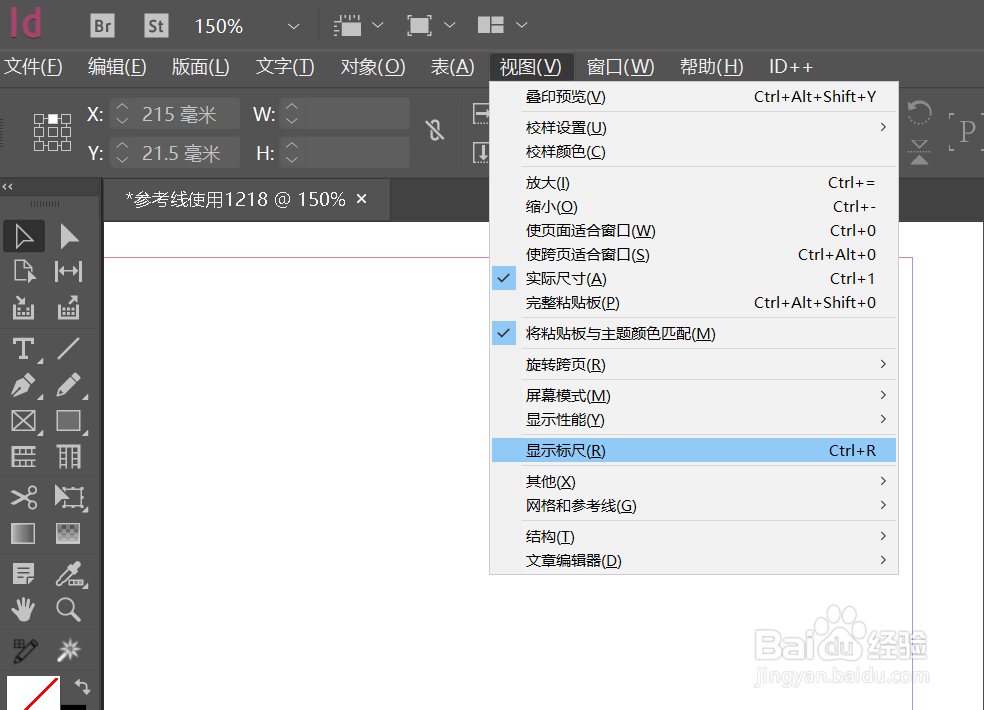Select the Content Collector tool
The image size is (984, 710).
(x=24, y=308)
